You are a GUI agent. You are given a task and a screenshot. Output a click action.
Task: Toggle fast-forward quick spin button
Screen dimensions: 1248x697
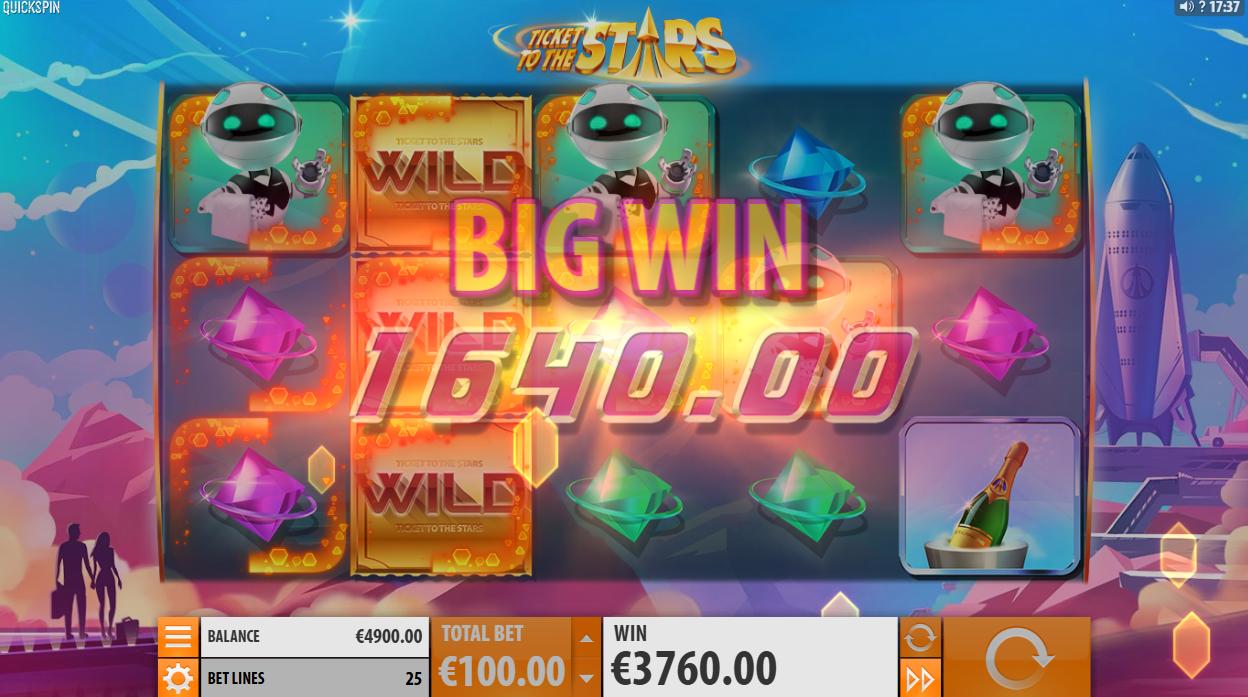coord(919,678)
